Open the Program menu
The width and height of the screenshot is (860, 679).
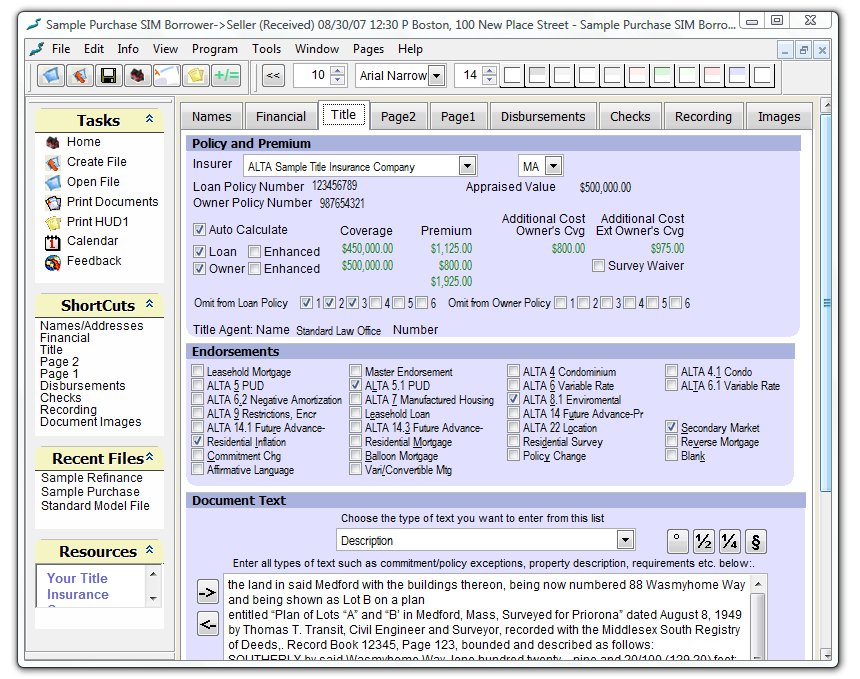coord(215,49)
